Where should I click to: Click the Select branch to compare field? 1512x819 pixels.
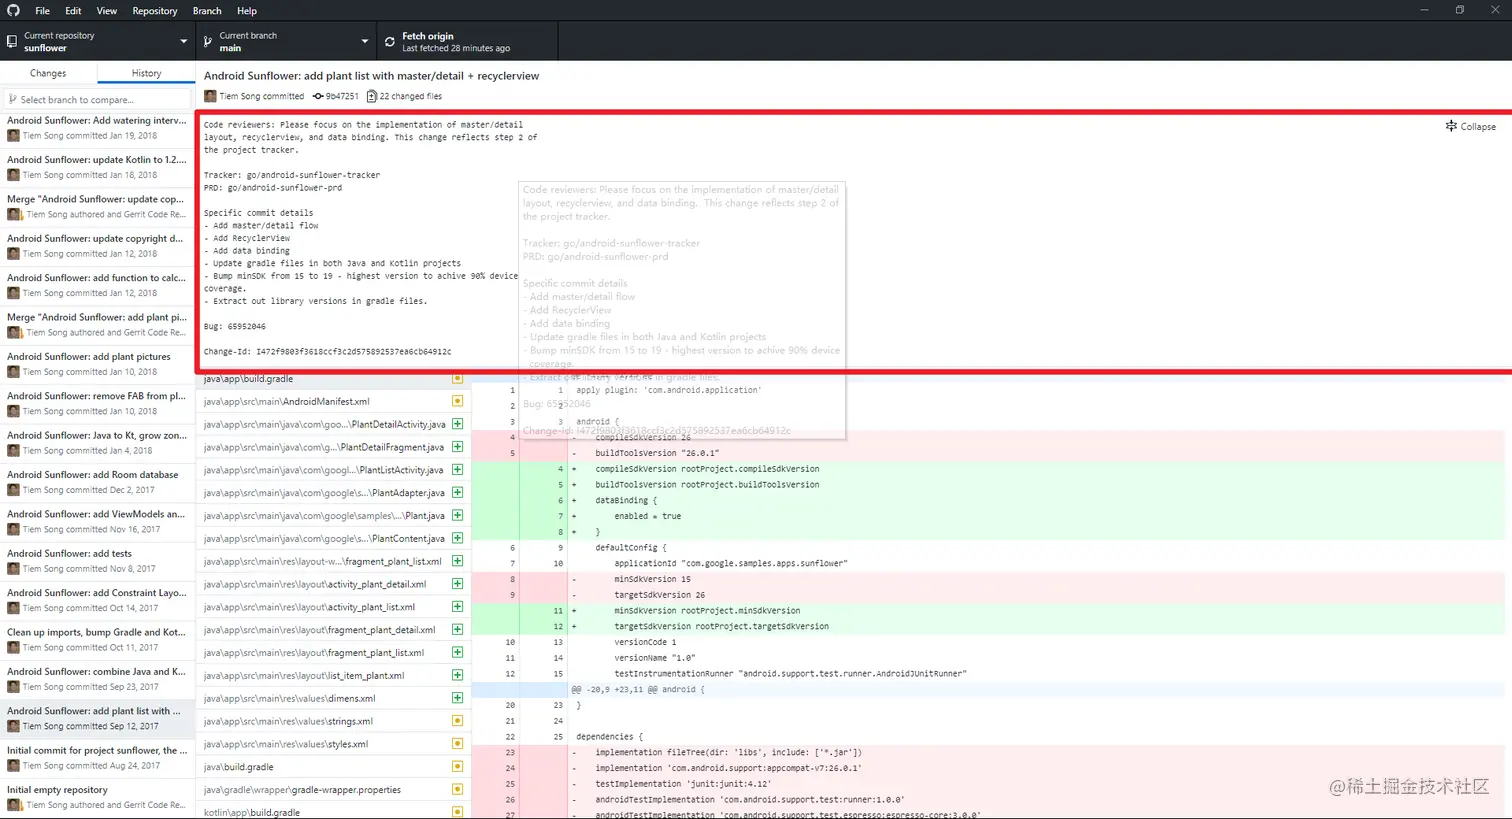tap(97, 100)
